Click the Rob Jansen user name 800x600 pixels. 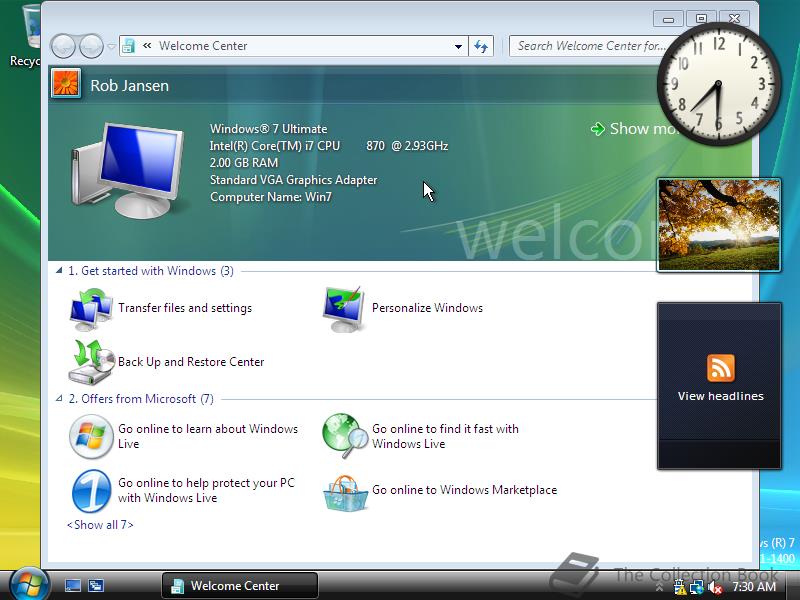coord(130,85)
